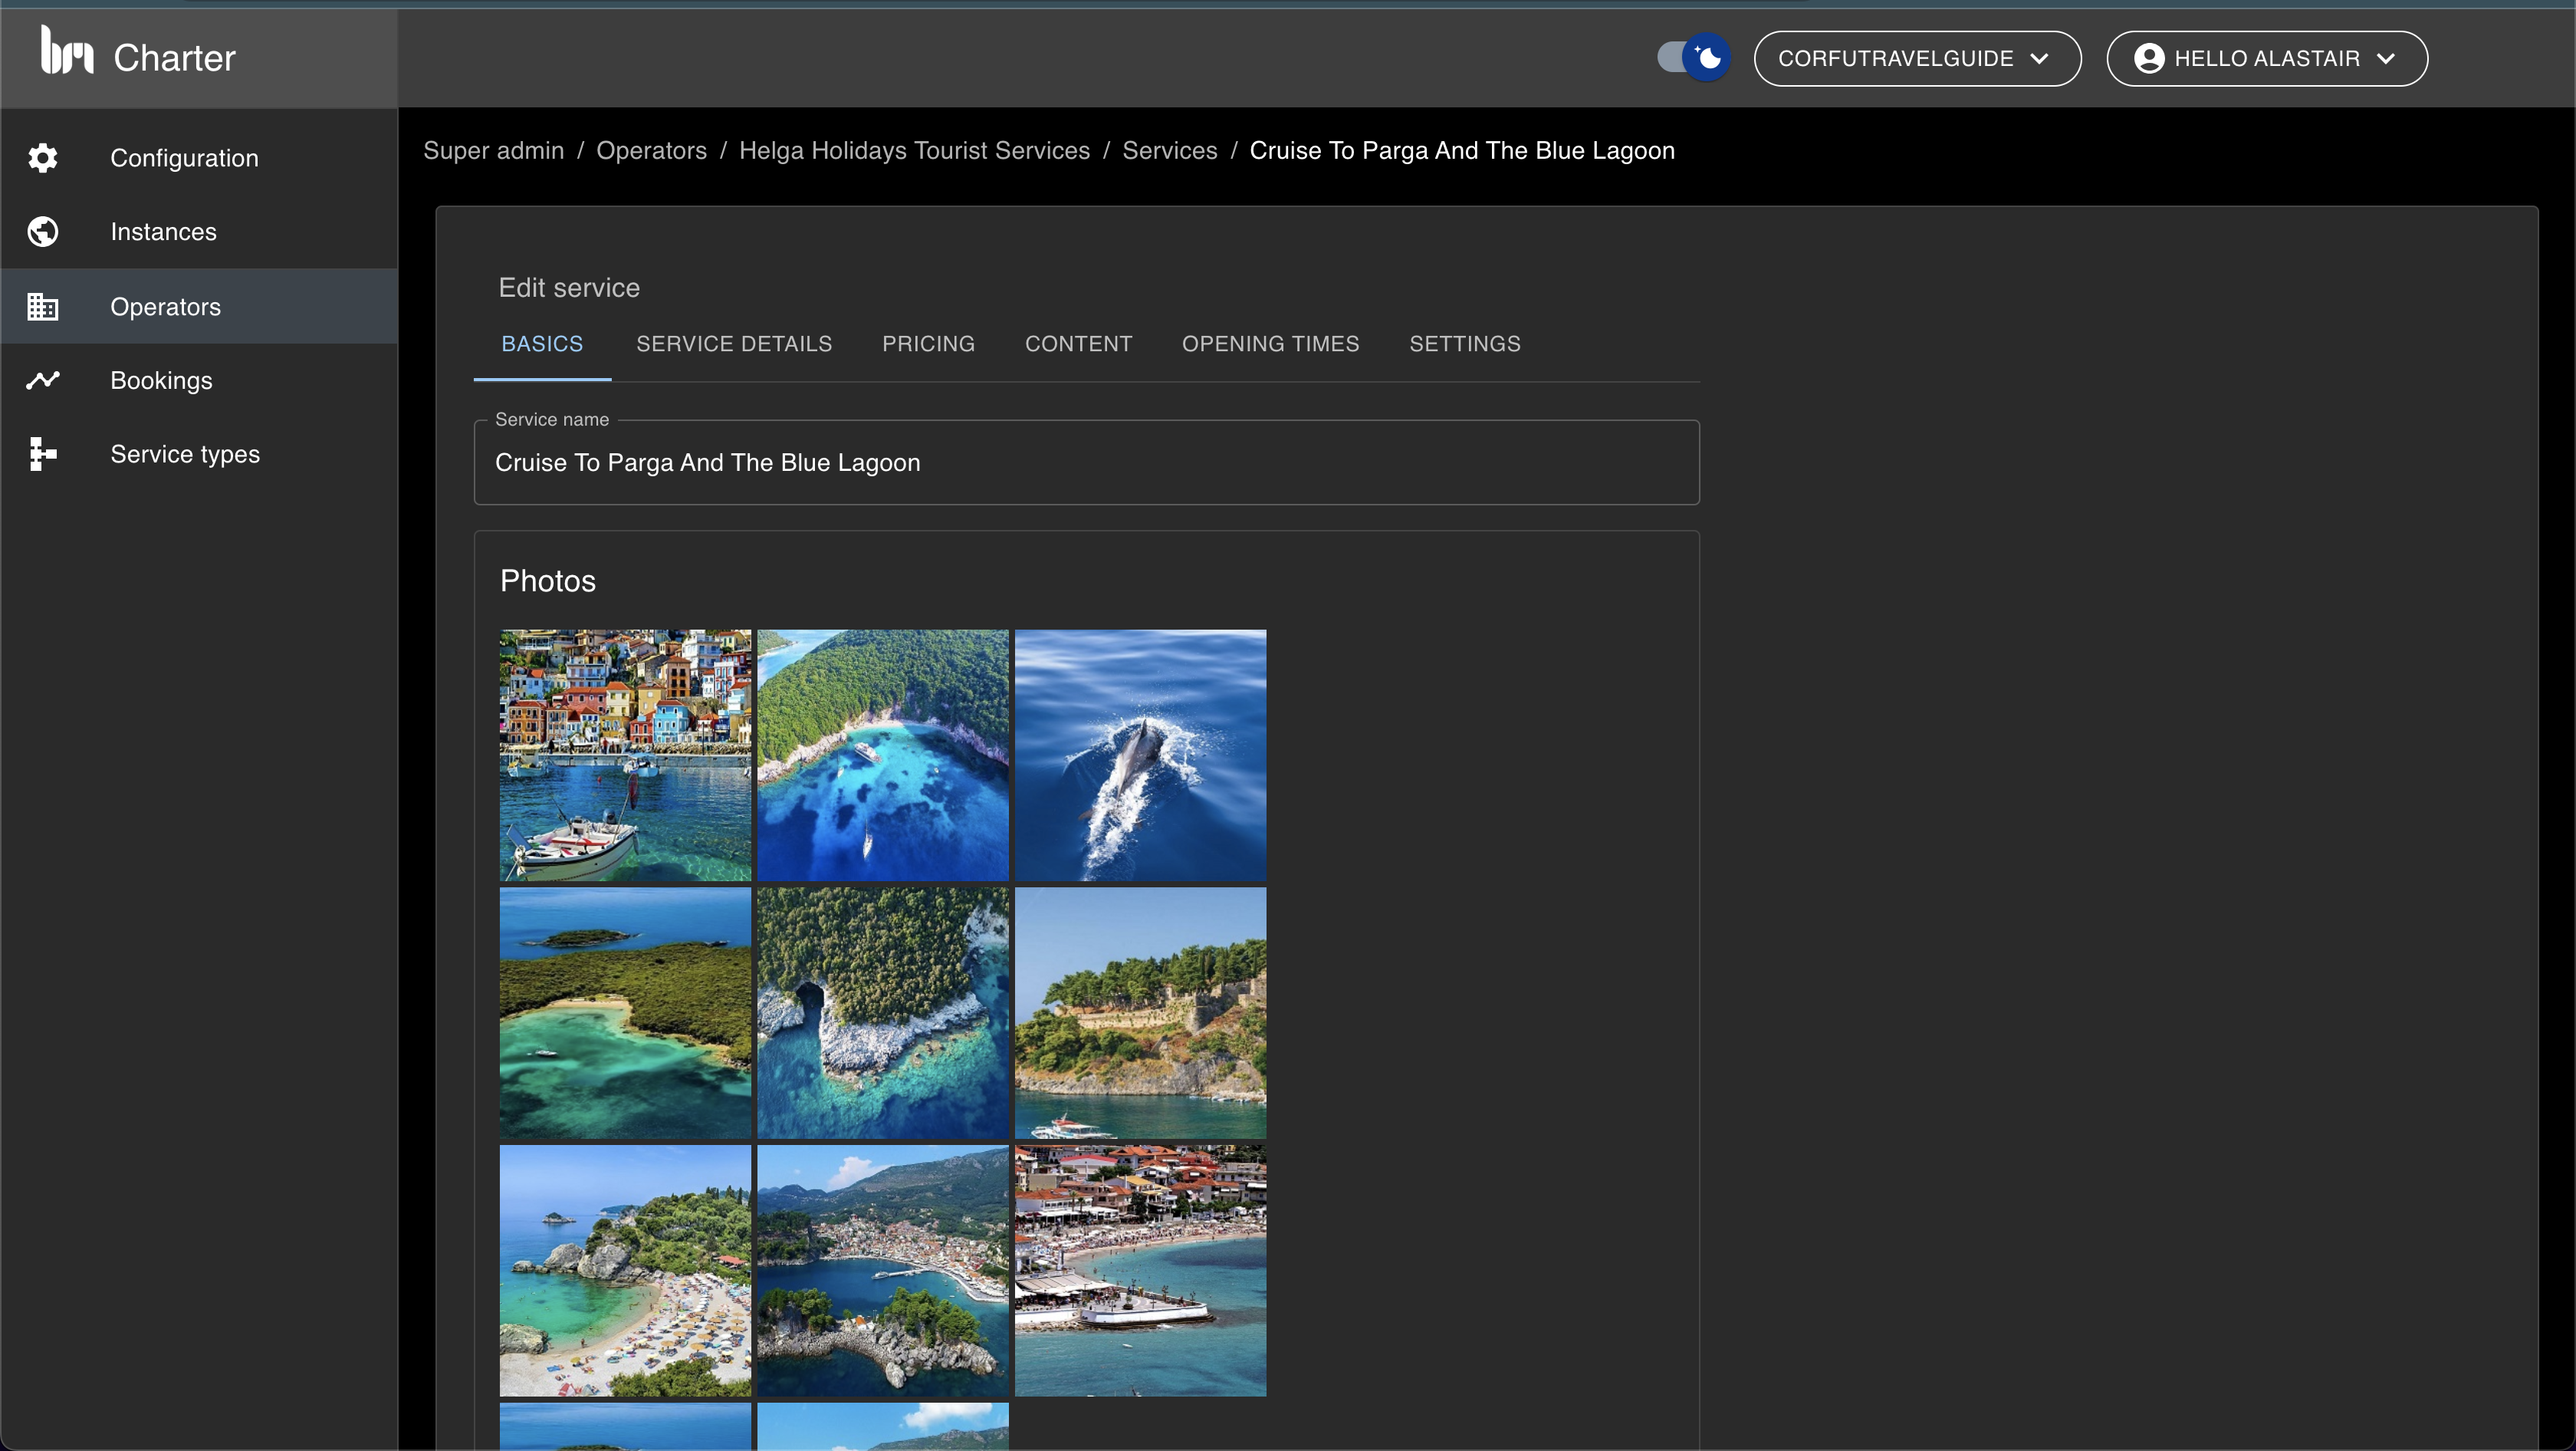2576x1451 pixels.
Task: Expand the Super admin breadcrumb link
Action: (x=494, y=150)
